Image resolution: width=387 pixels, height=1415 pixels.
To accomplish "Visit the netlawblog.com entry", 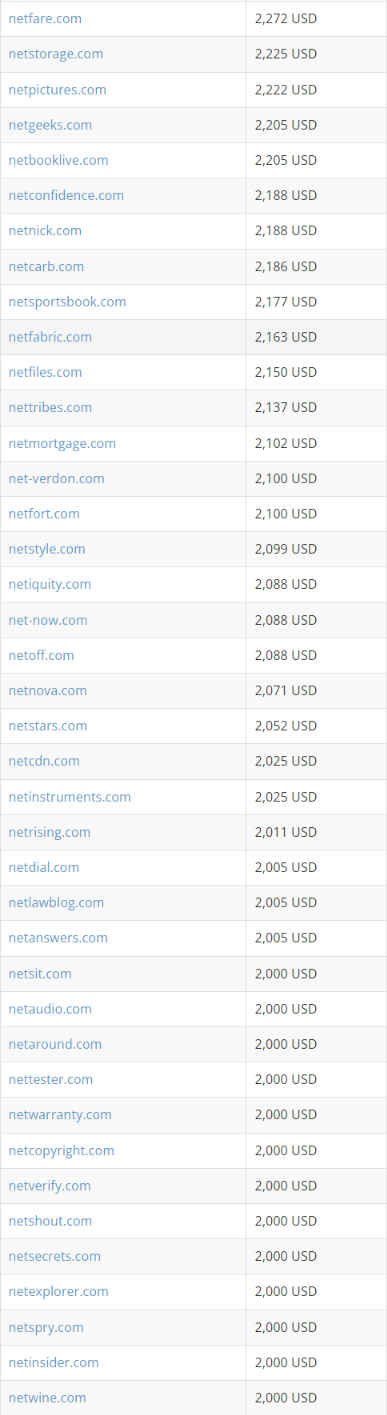I will click(56, 903).
